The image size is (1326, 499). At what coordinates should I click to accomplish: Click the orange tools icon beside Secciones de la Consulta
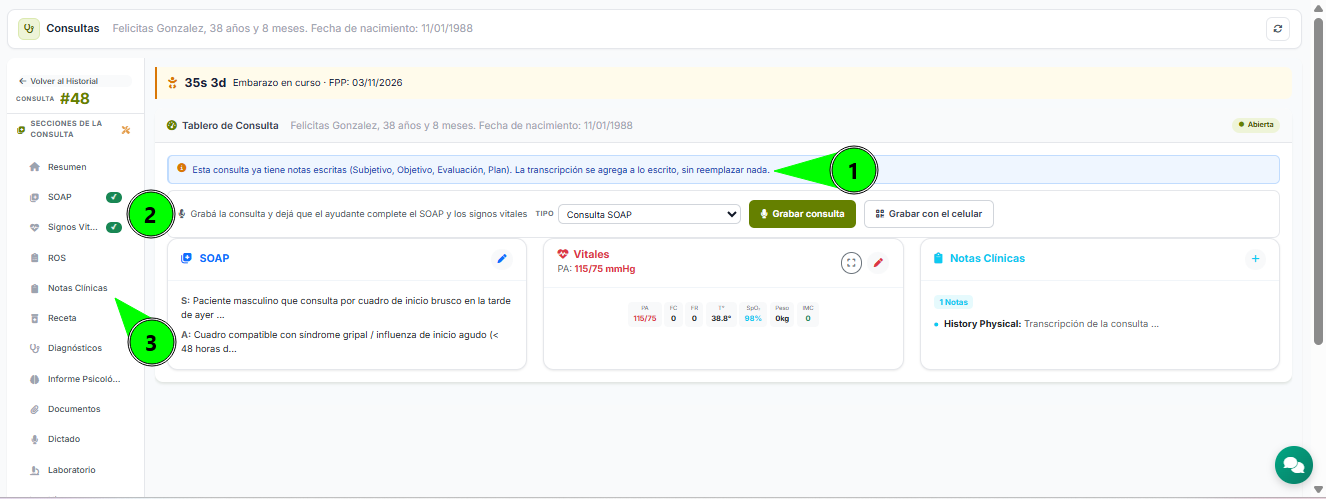(x=125, y=129)
